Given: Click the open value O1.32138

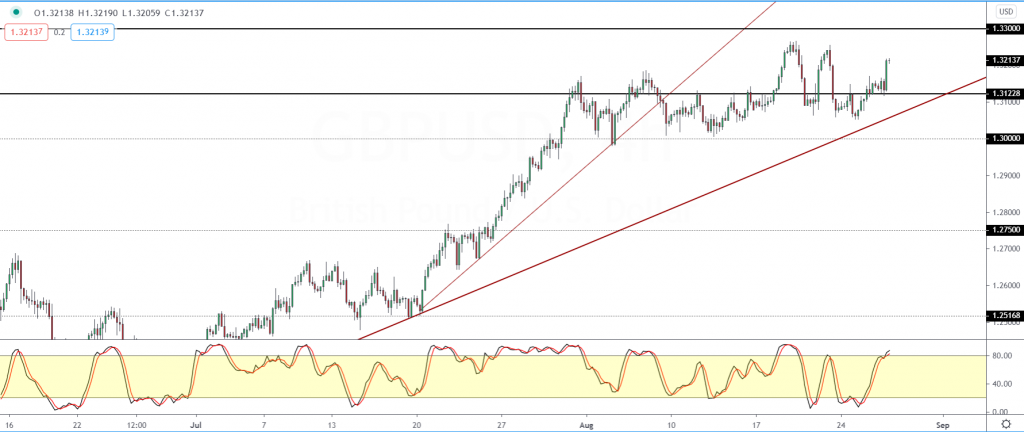Looking at the screenshot, I should coord(56,12).
